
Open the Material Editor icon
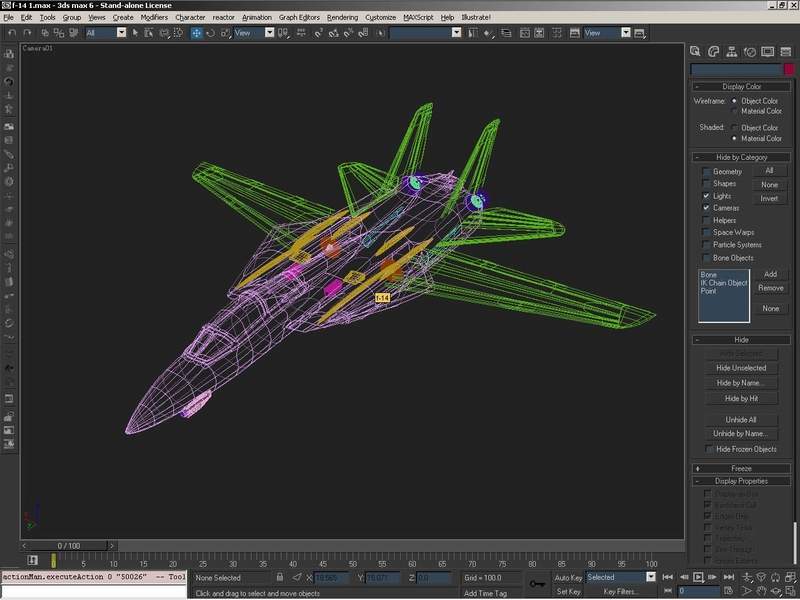click(557, 33)
